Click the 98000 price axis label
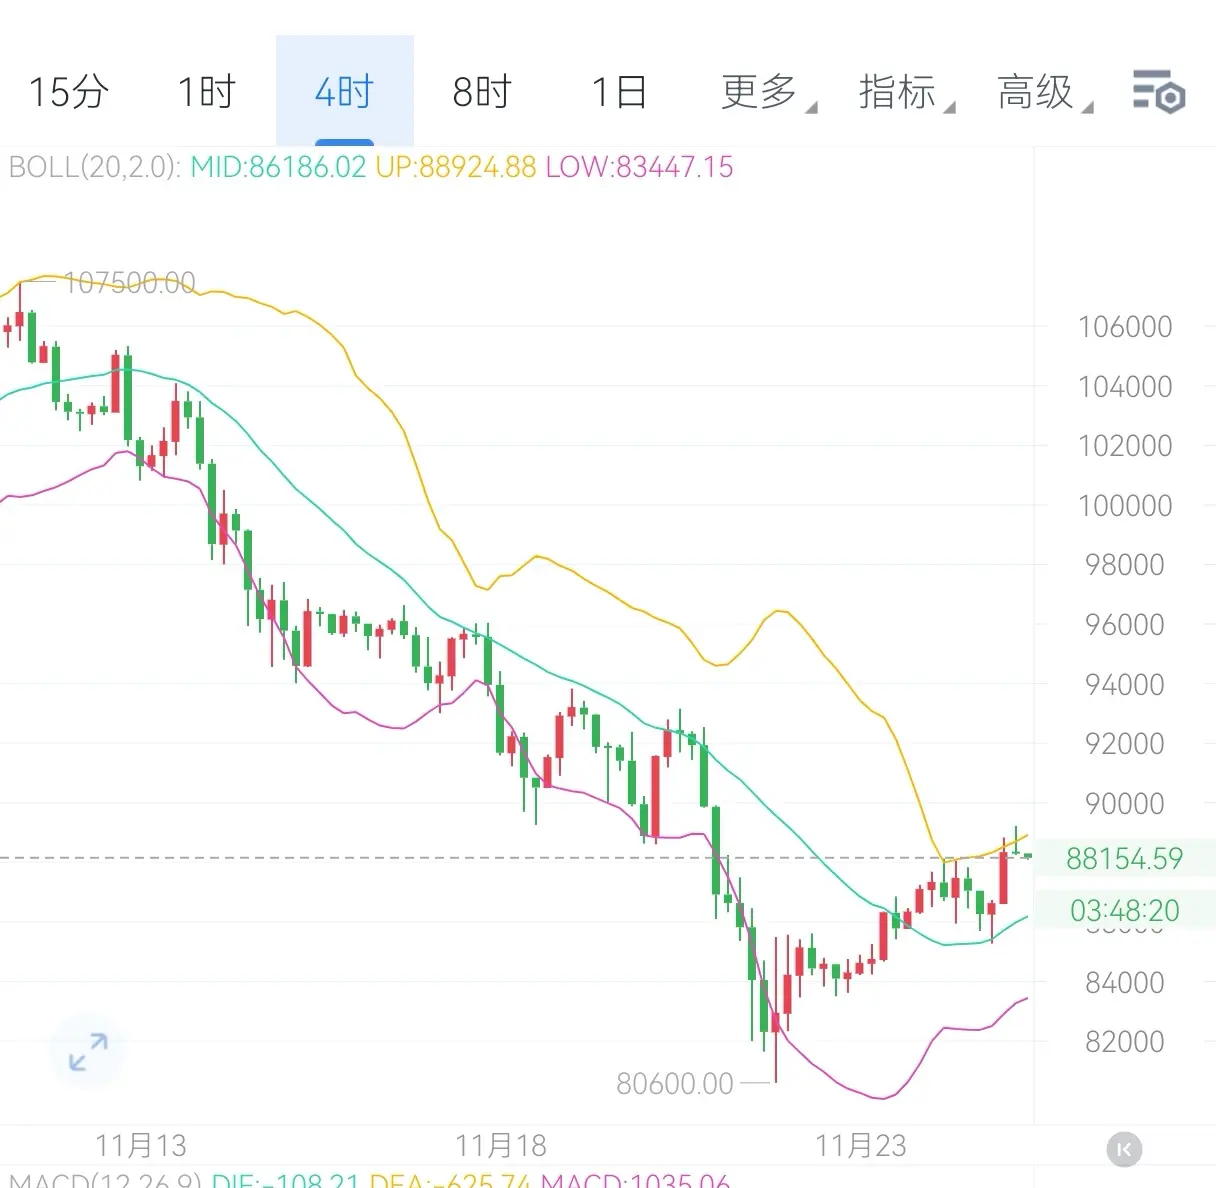Screen dimensions: 1216x1188 [1125, 565]
